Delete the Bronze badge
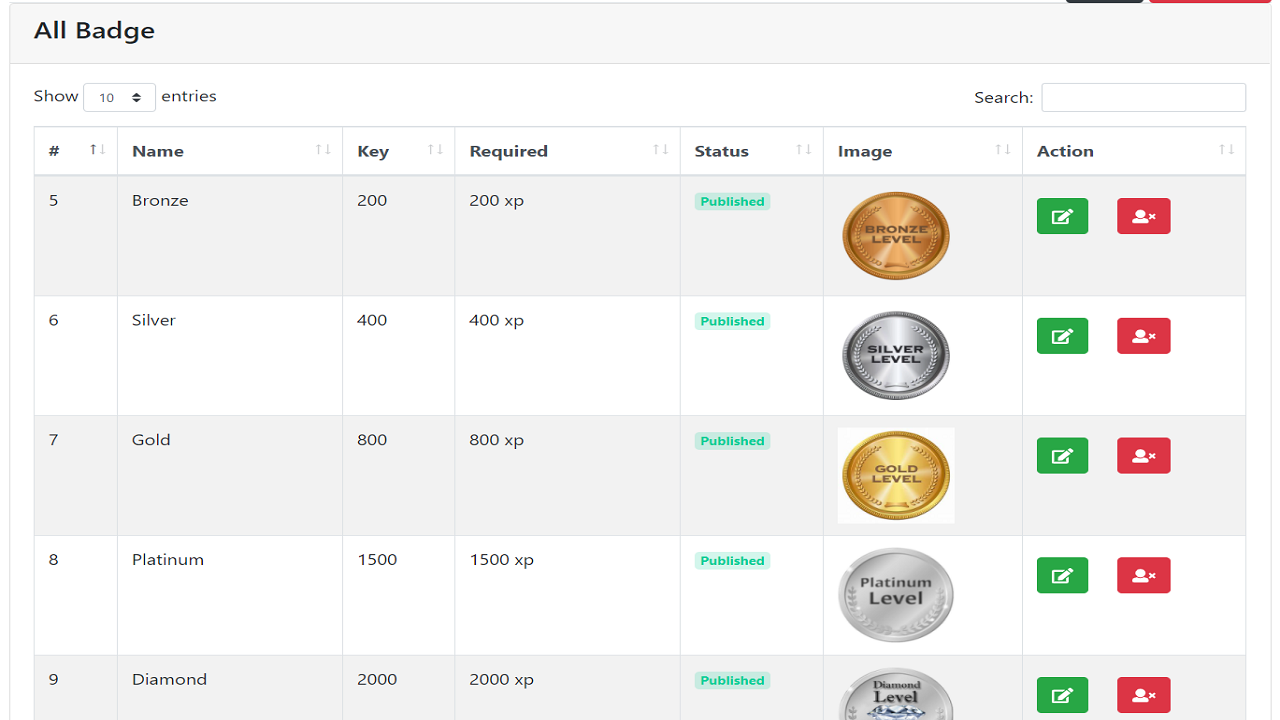The image size is (1280, 720). 1143,216
